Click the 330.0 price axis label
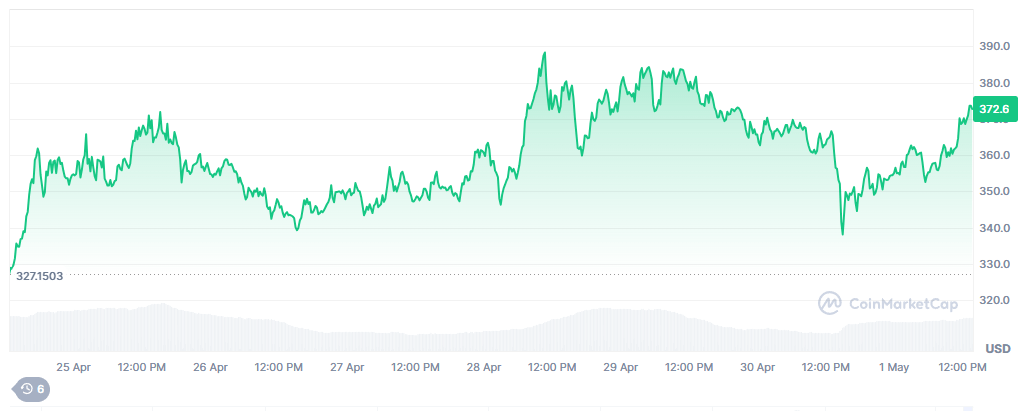The width and height of the screenshot is (1020, 411). coord(993,265)
